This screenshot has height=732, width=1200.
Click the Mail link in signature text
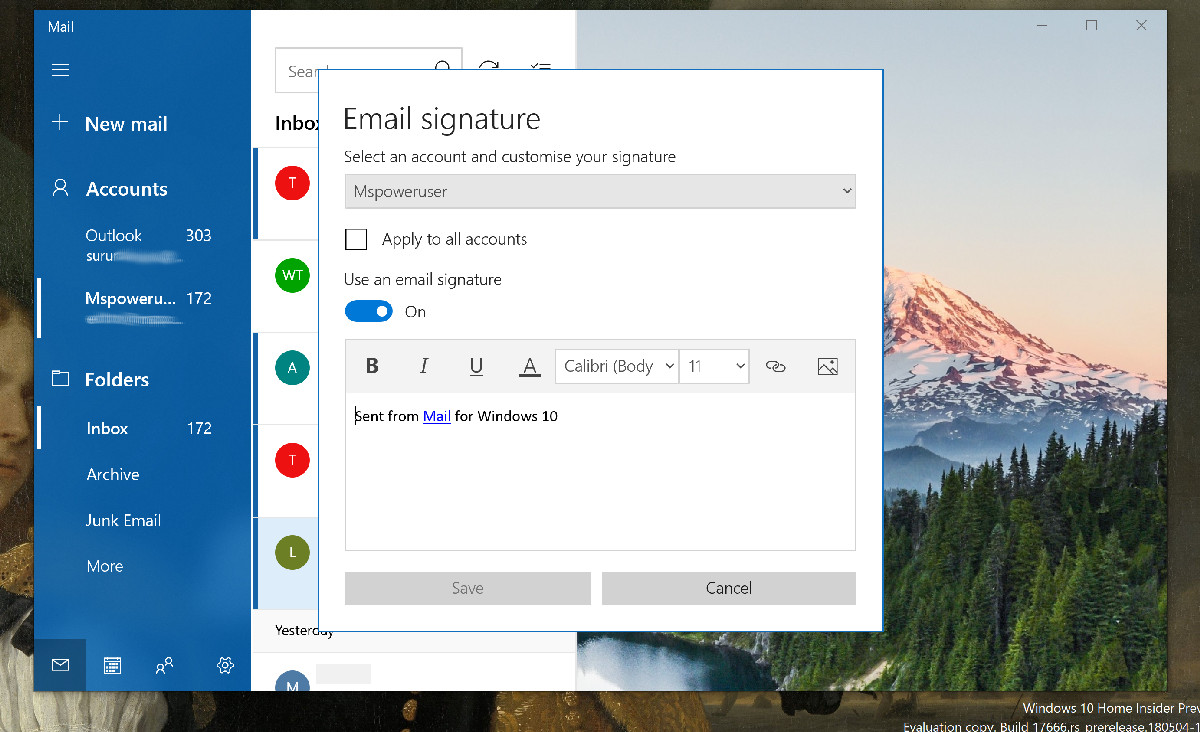(436, 416)
